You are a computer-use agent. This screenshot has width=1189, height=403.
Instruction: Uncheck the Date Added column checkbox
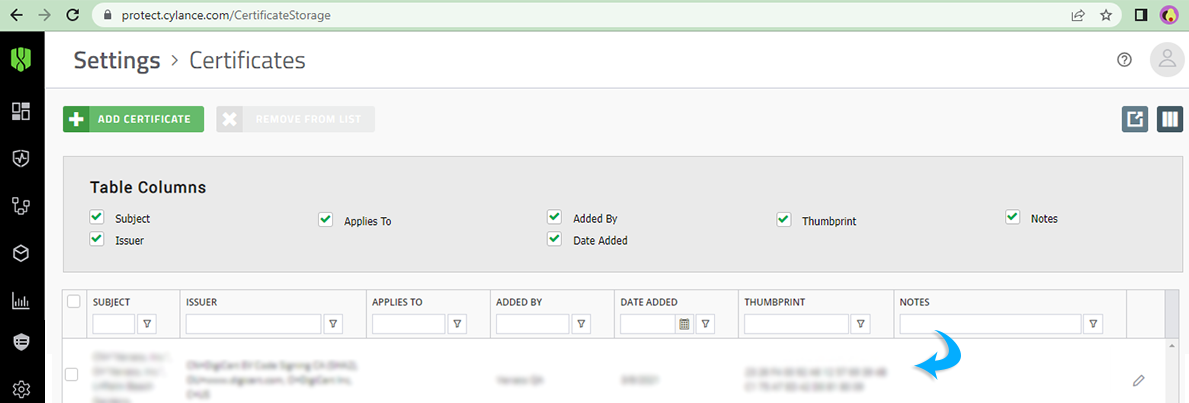[554, 239]
